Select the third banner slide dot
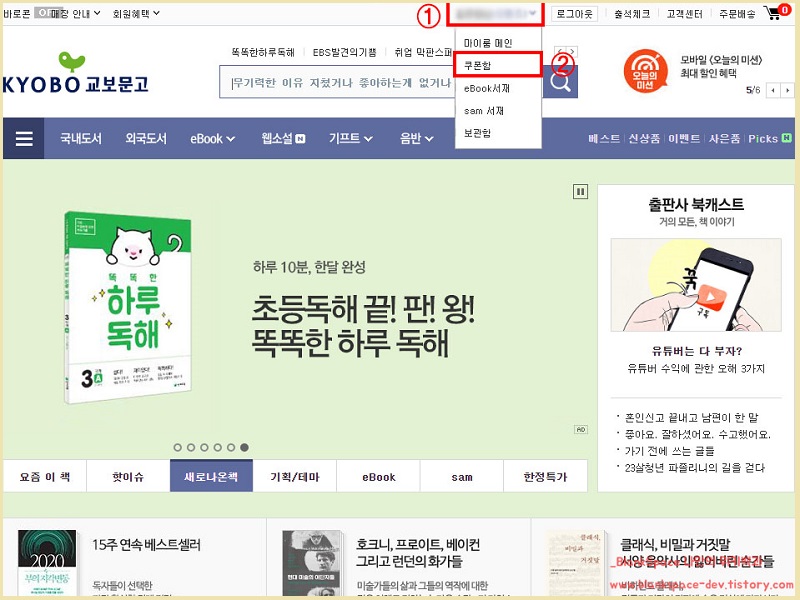The width and height of the screenshot is (800, 600). pyautogui.click(x=204, y=447)
